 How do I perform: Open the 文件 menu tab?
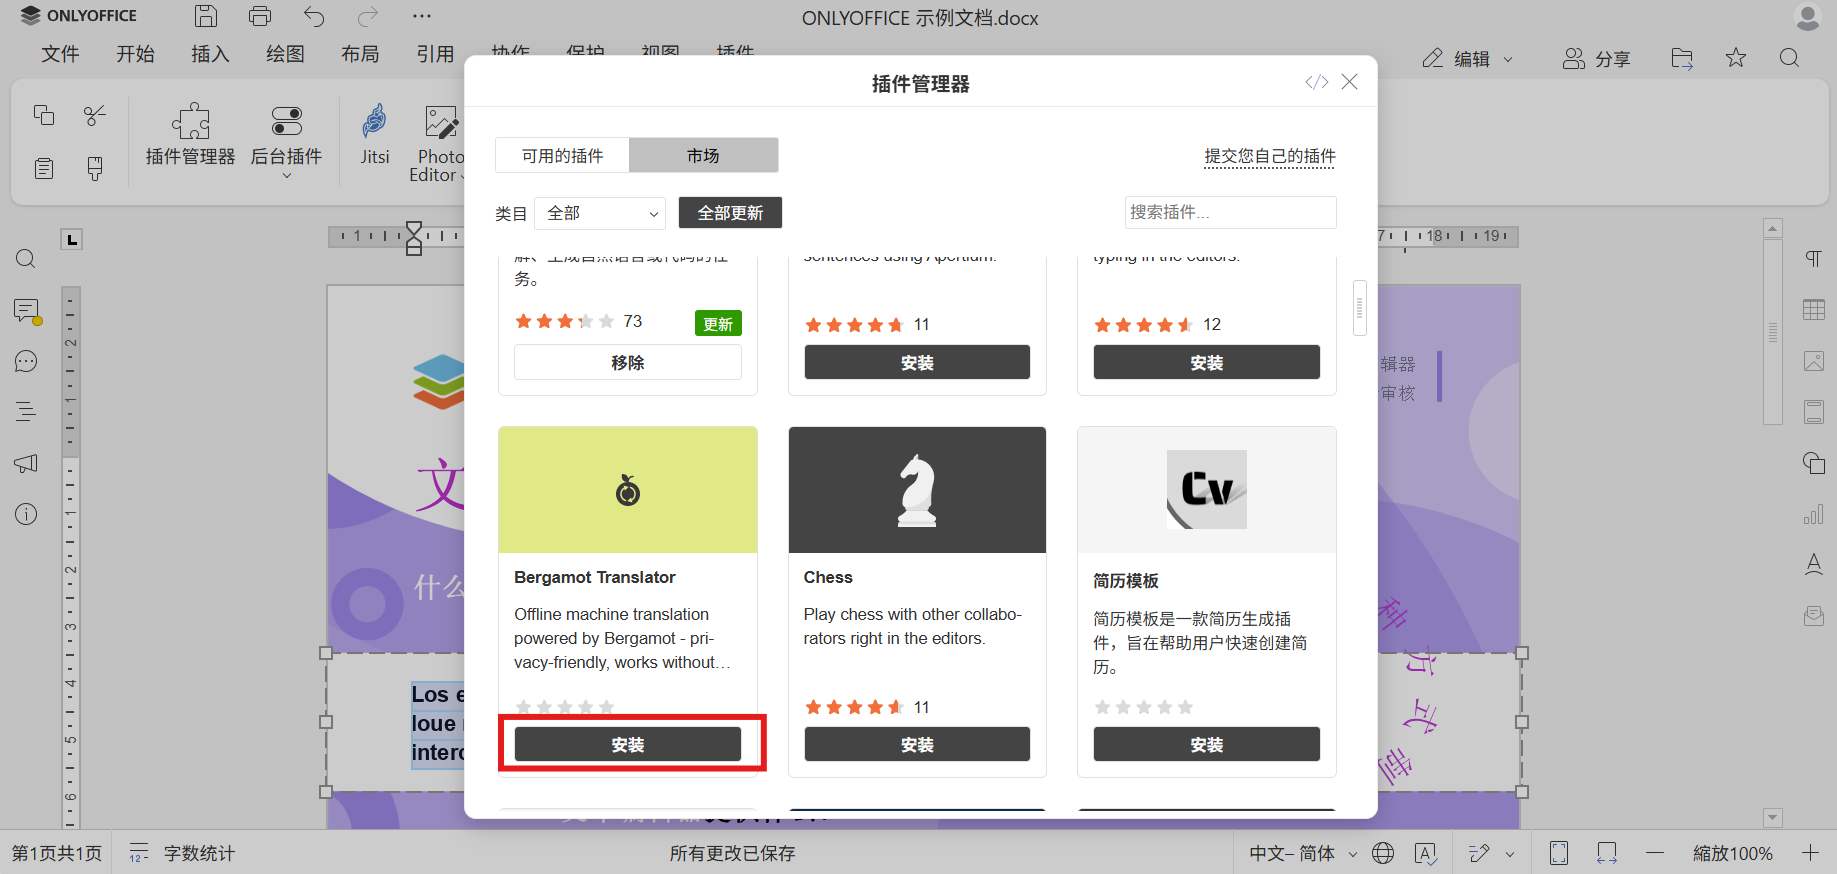(x=60, y=54)
